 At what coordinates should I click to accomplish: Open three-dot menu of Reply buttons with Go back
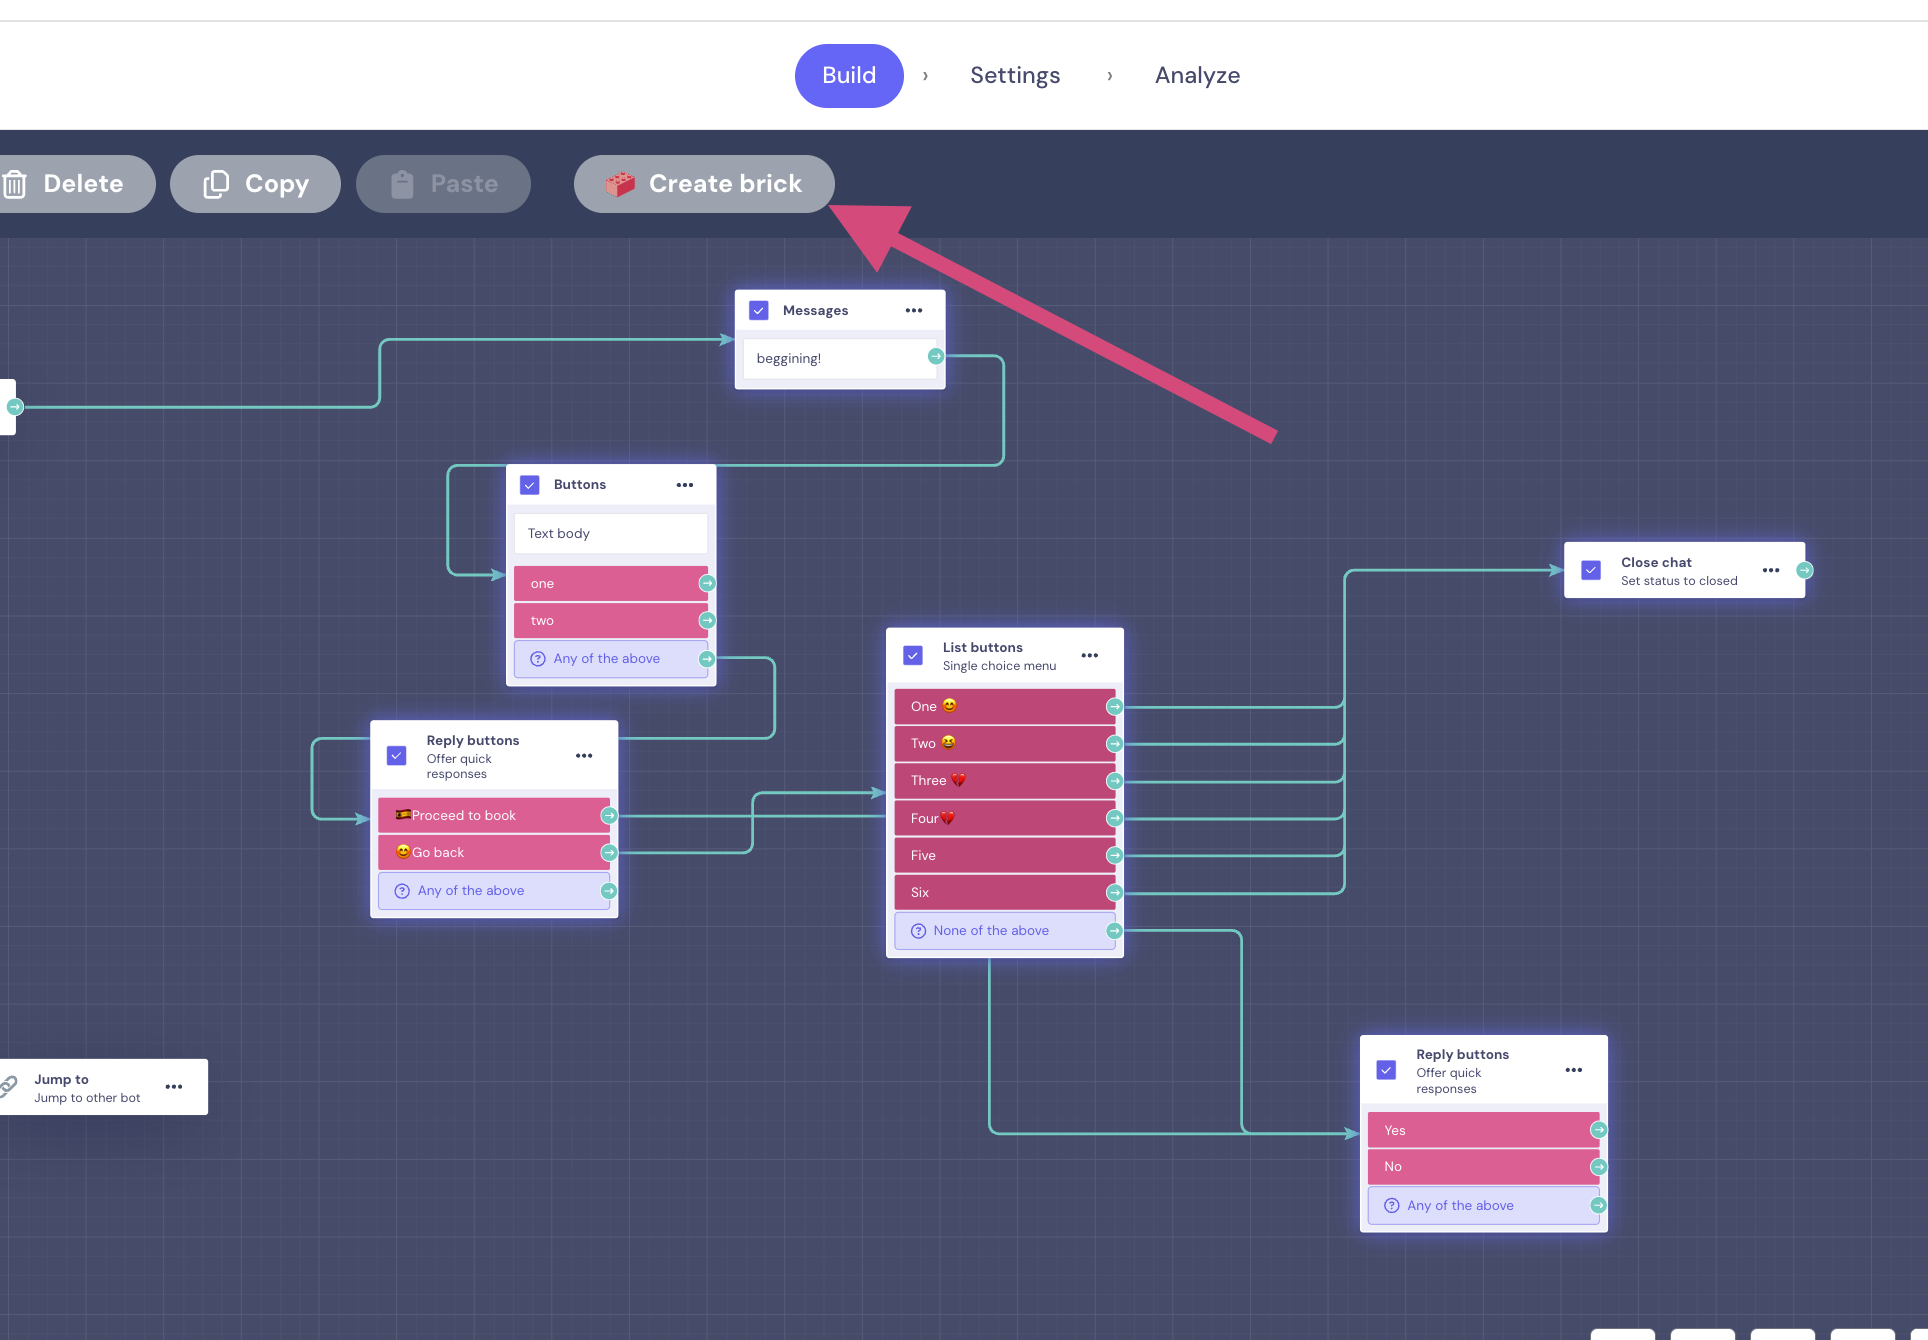tap(584, 756)
